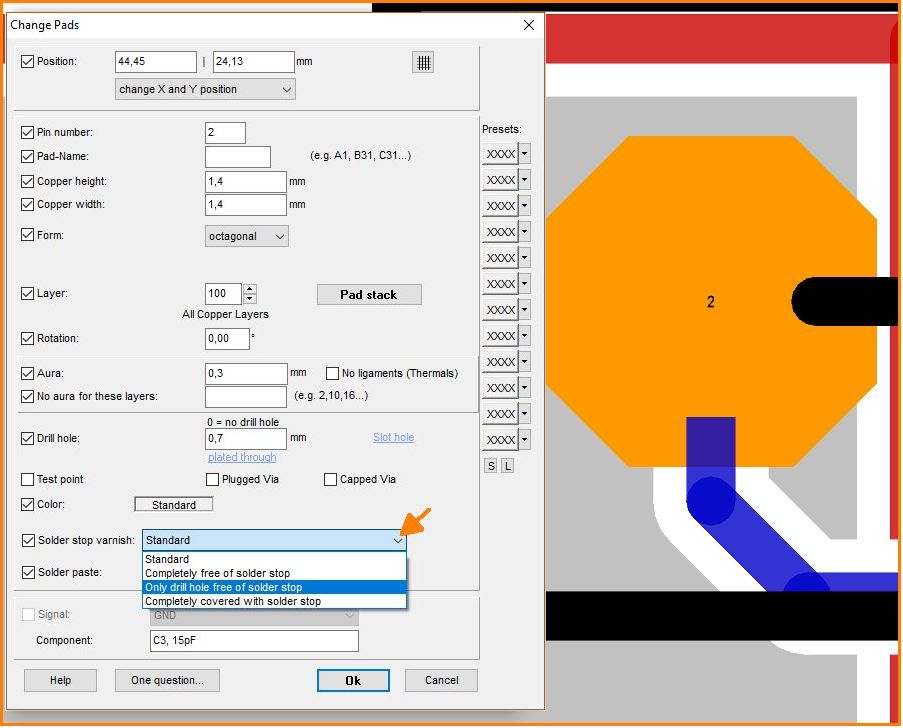
Task: Tick No ligaments (Thermals) checkbox
Action: pyautogui.click(x=333, y=374)
